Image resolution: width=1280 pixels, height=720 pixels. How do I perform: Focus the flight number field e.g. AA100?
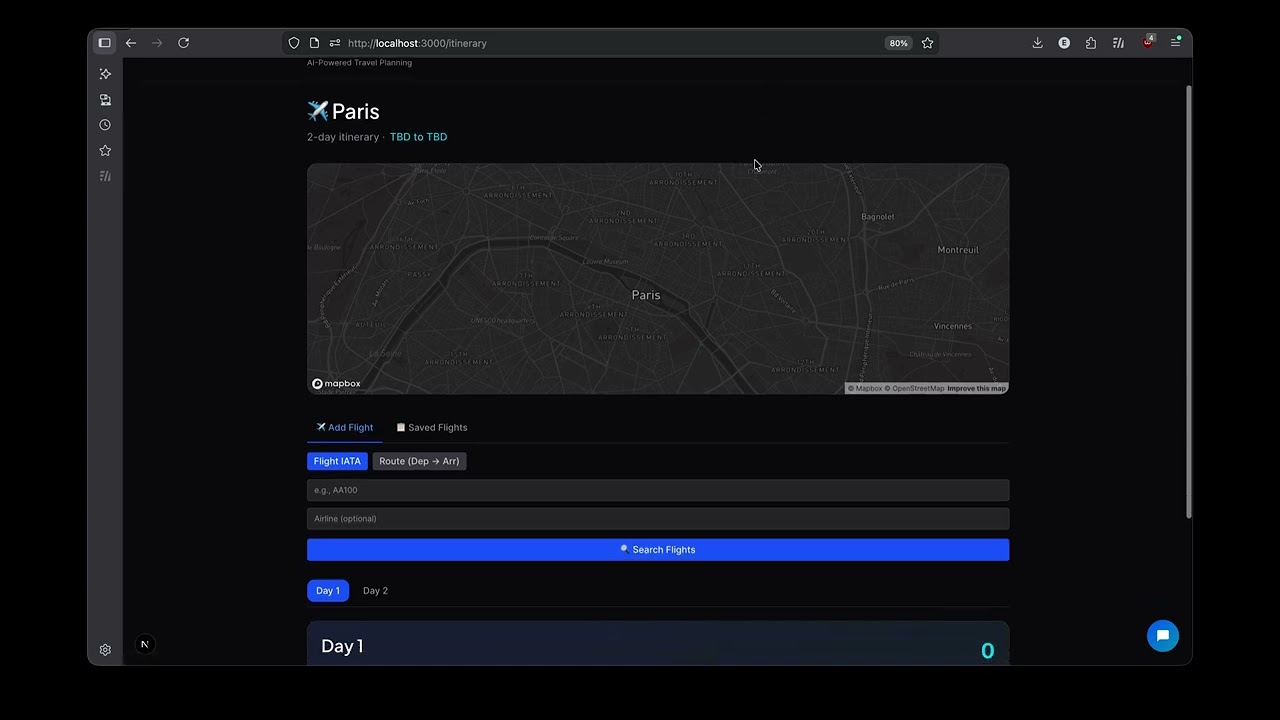[658, 490]
